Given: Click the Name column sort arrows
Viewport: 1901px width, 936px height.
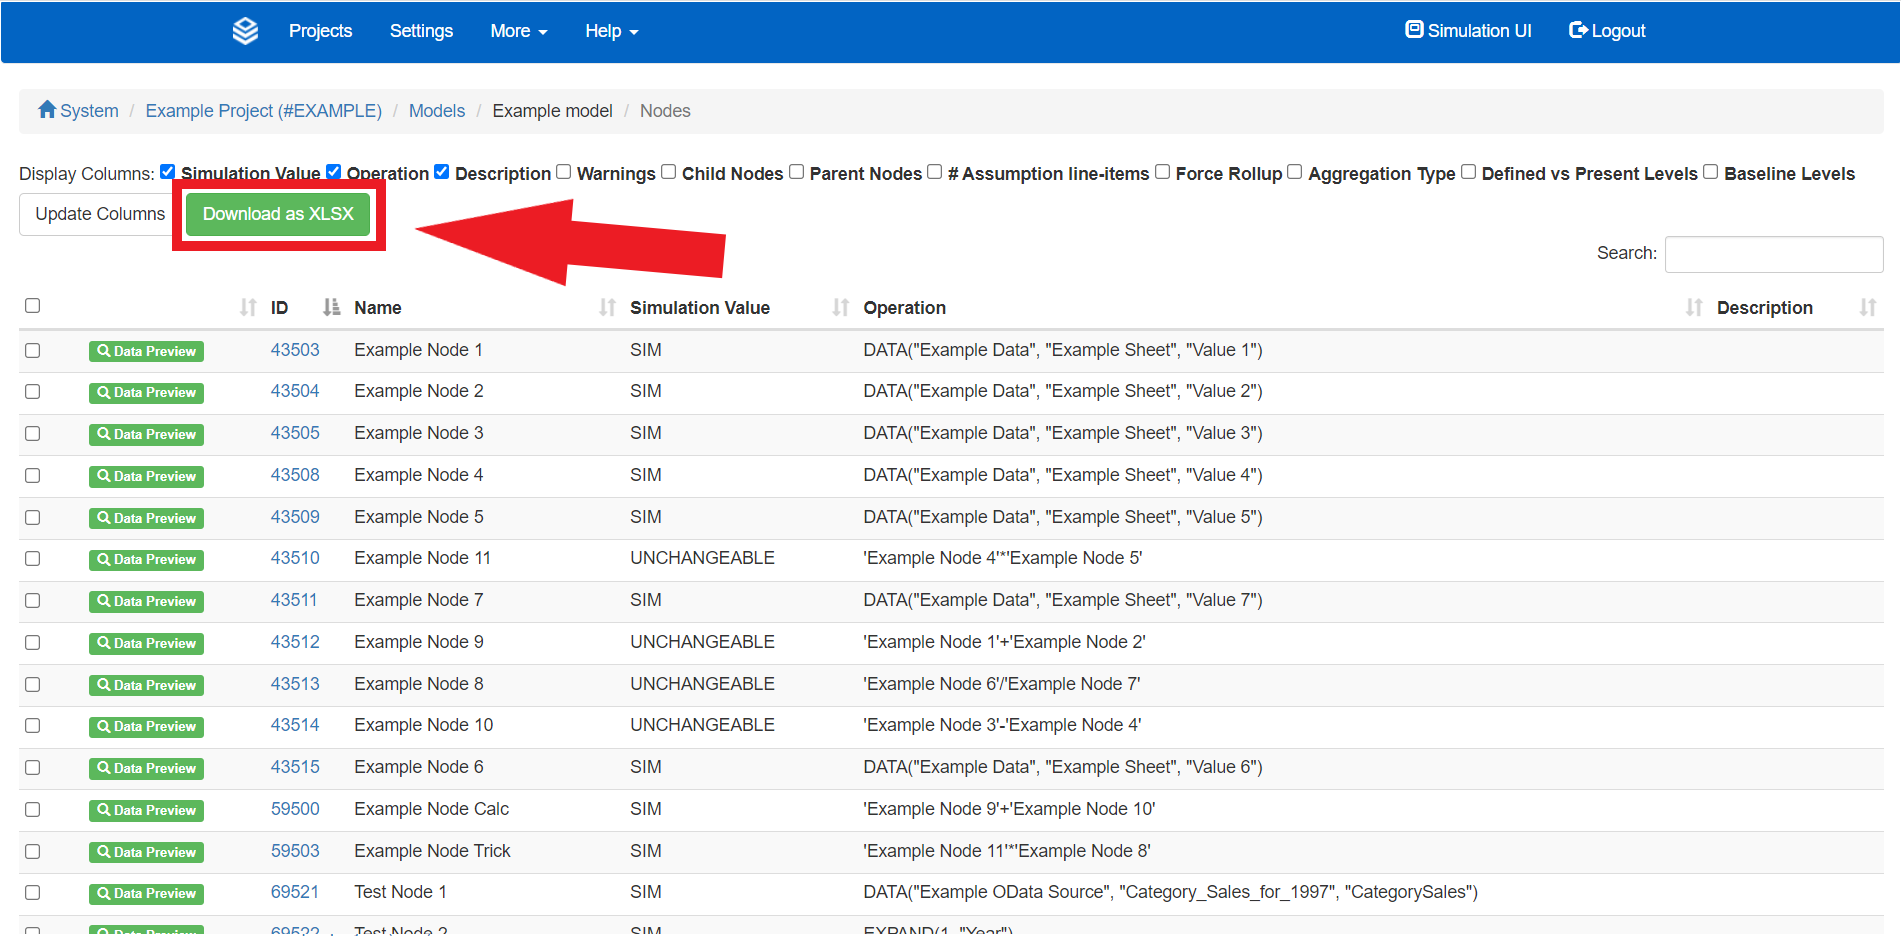Looking at the screenshot, I should 607,307.
